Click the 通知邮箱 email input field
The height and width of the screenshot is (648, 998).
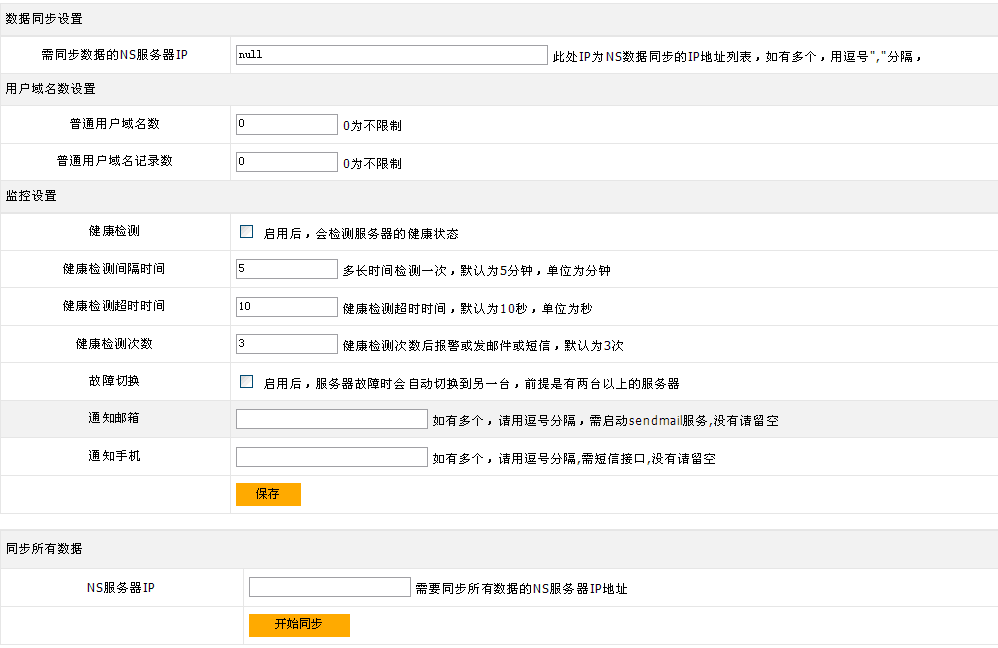point(332,420)
